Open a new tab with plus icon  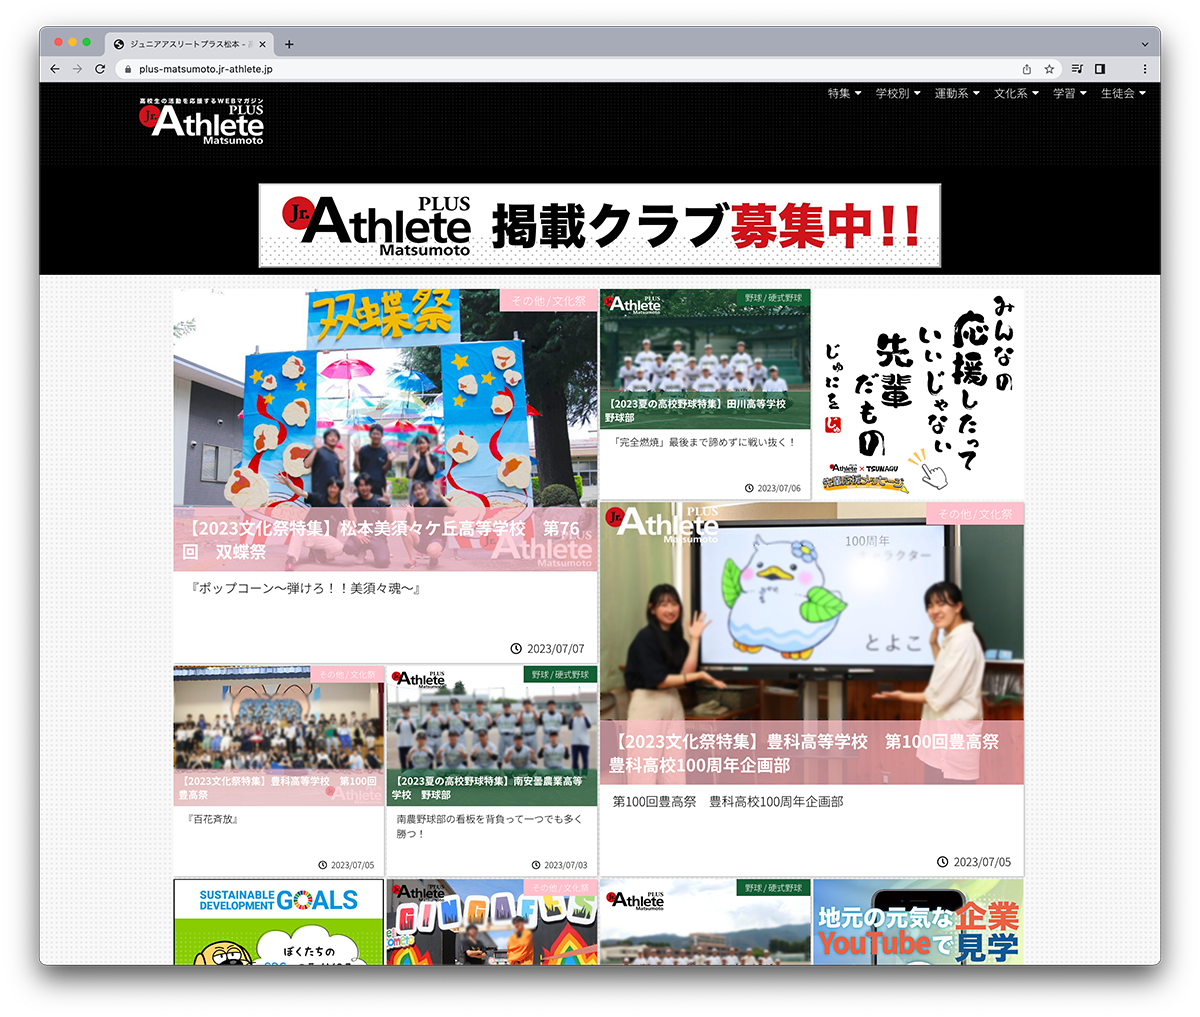pos(289,44)
